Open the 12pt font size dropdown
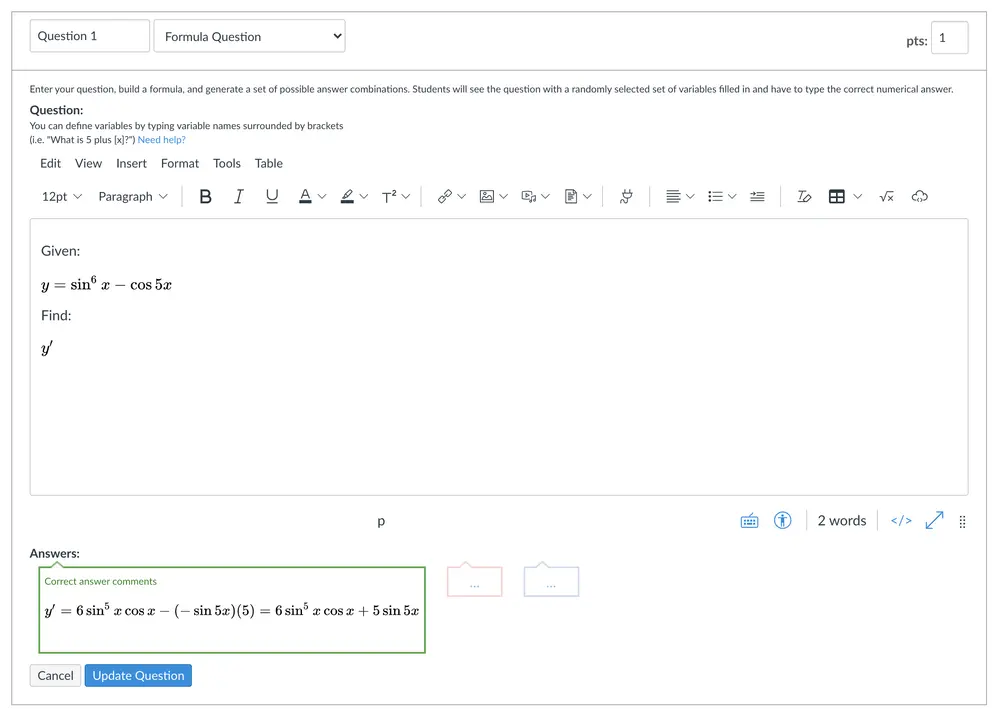1000x720 pixels. tap(61, 196)
